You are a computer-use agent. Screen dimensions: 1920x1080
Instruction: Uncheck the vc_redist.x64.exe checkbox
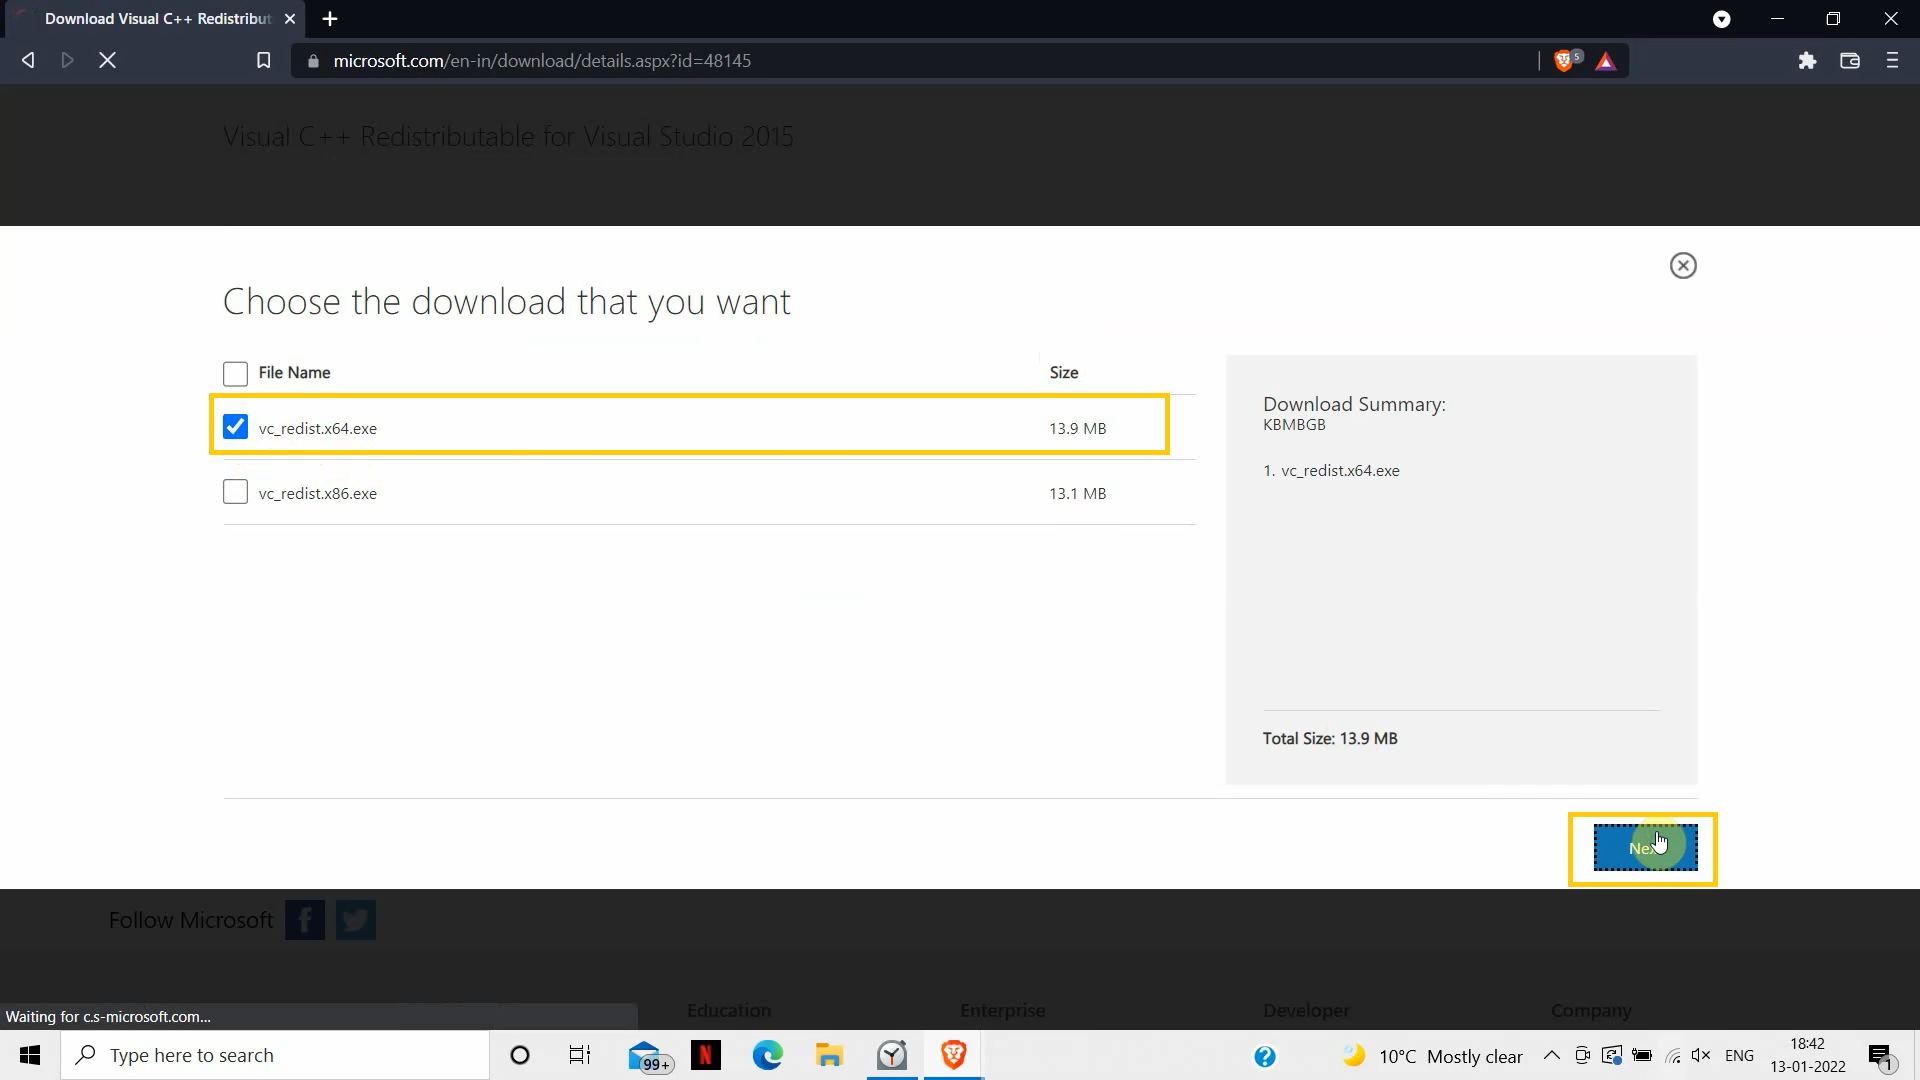(x=235, y=427)
